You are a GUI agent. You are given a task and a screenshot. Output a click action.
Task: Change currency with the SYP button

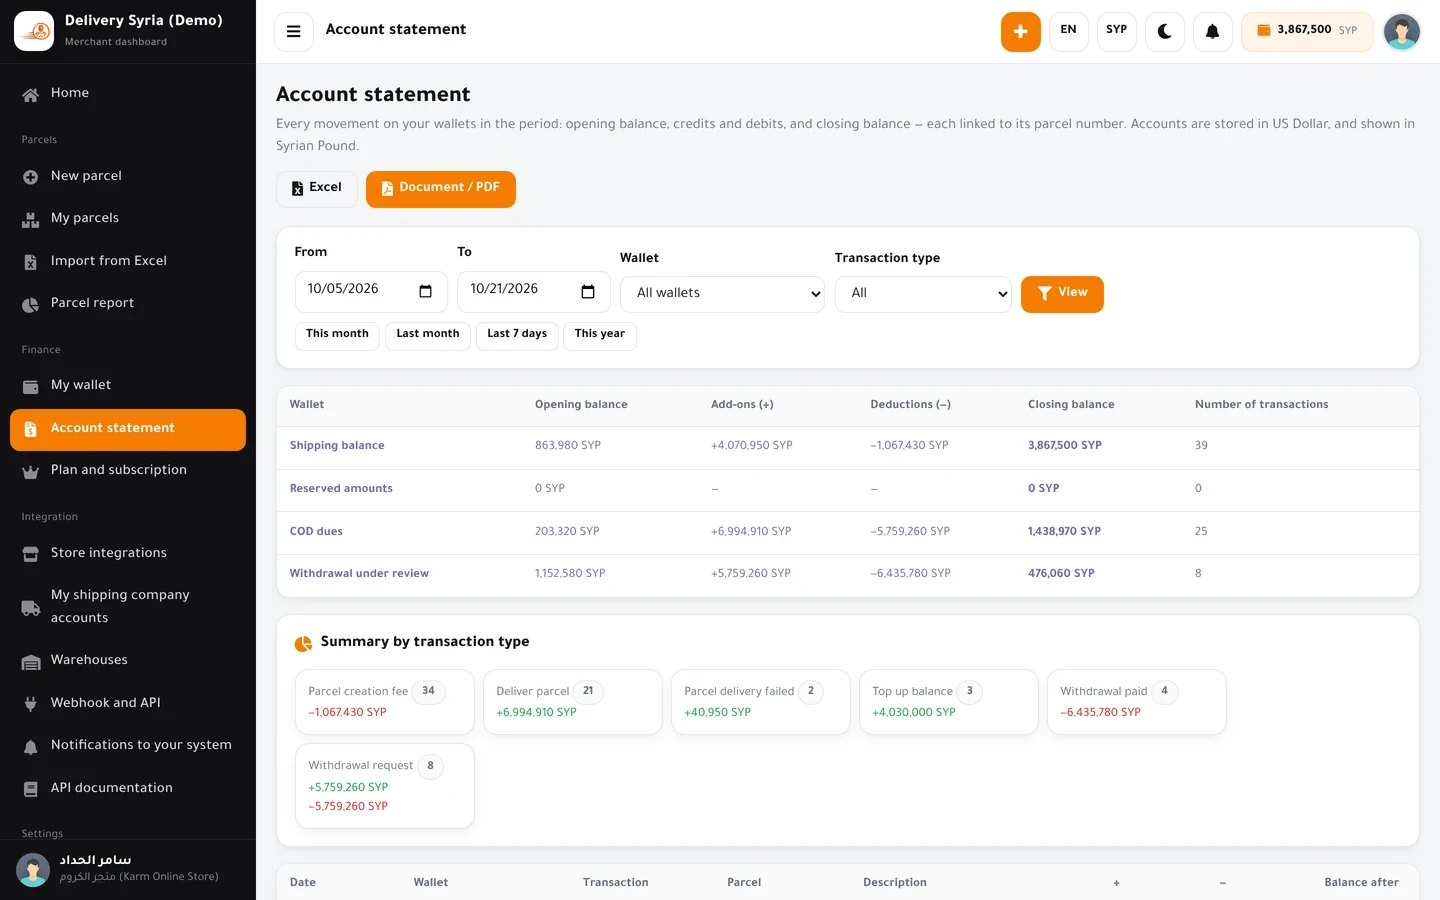coord(1116,31)
